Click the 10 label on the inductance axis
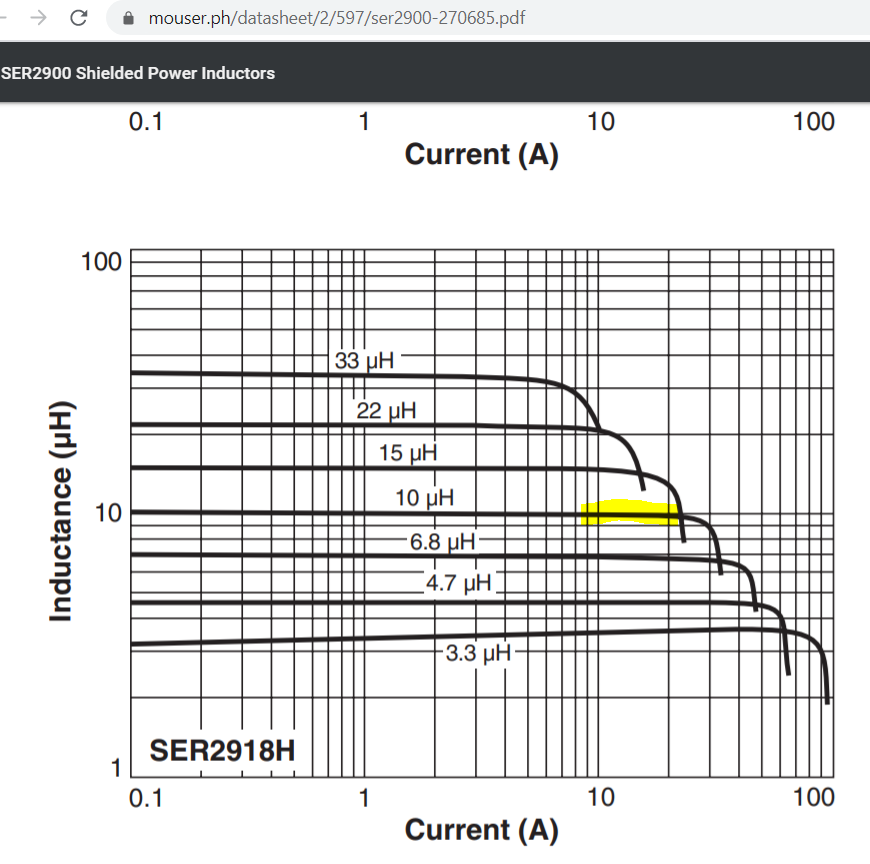This screenshot has width=870, height=864. coord(108,513)
